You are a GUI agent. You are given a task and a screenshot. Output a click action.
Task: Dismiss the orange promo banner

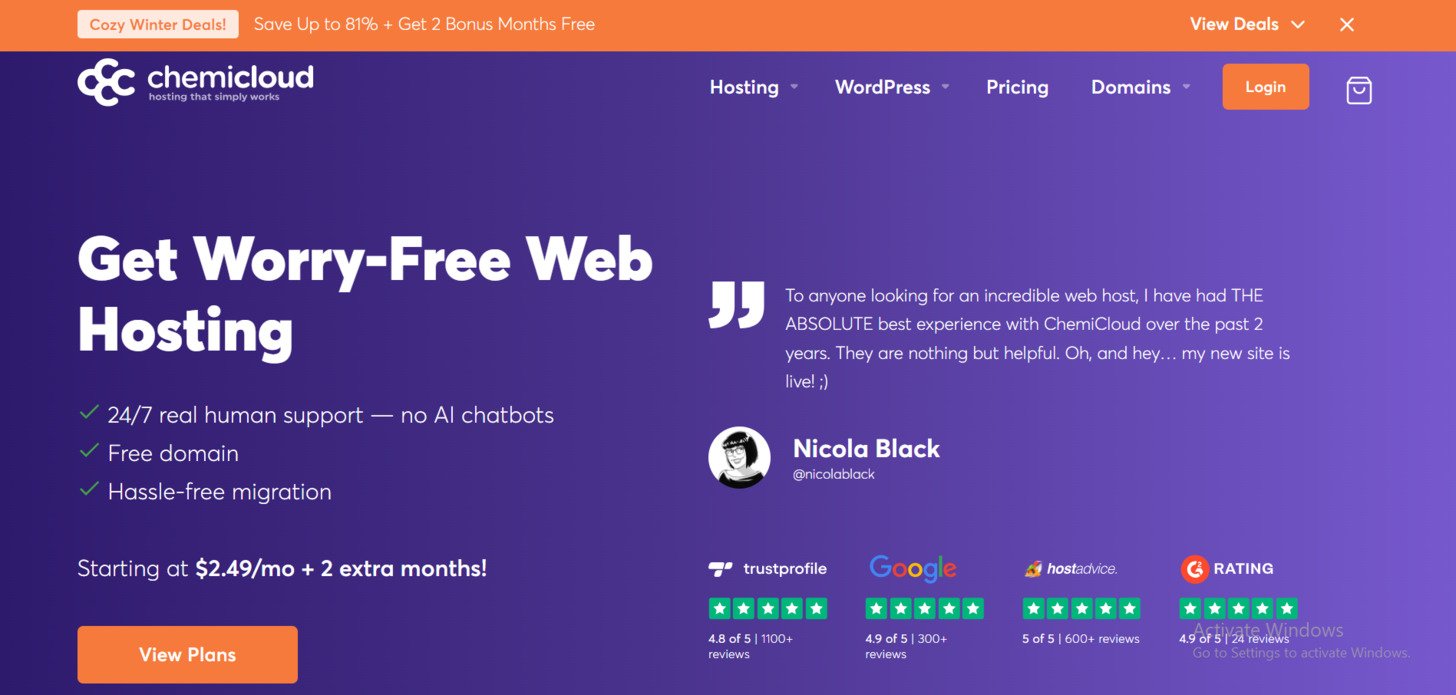[x=1347, y=25]
